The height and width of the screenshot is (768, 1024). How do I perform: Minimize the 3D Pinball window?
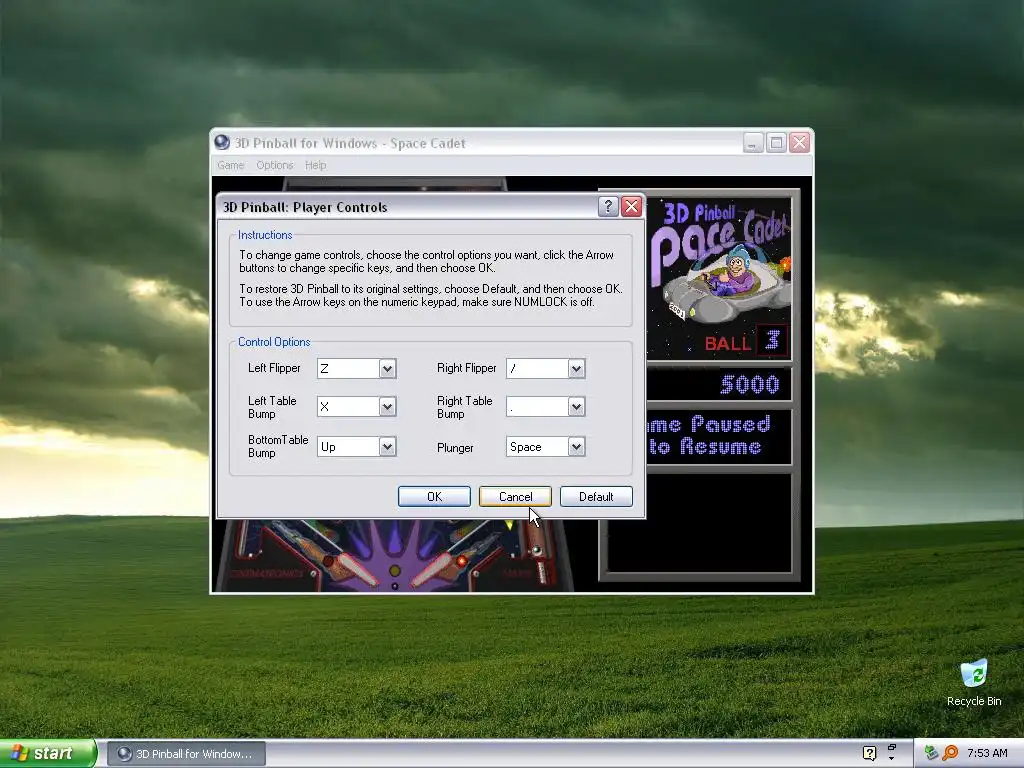(753, 142)
